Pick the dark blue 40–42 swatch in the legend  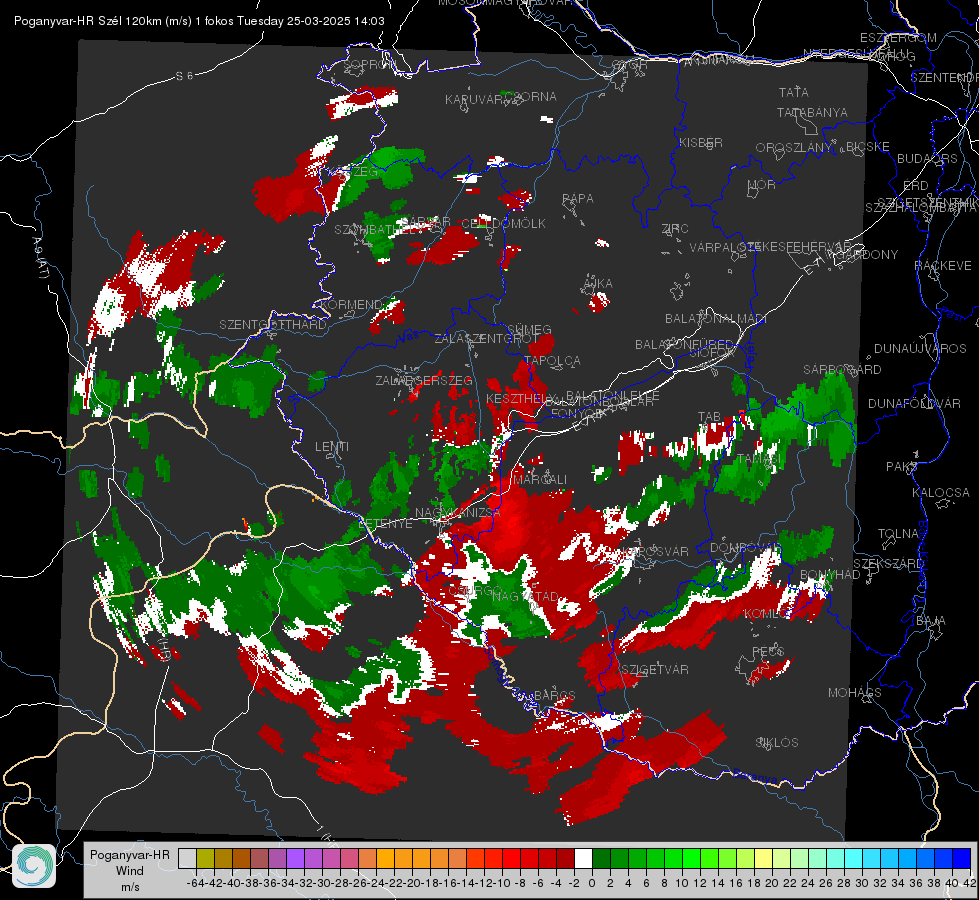click(x=962, y=858)
